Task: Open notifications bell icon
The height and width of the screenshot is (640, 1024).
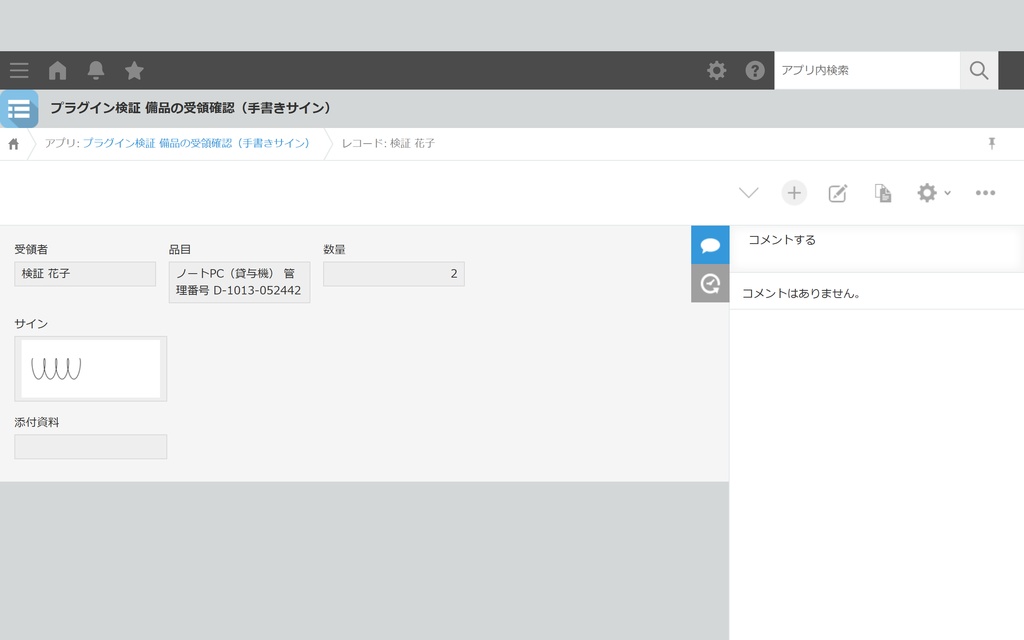Action: pyautogui.click(x=96, y=71)
